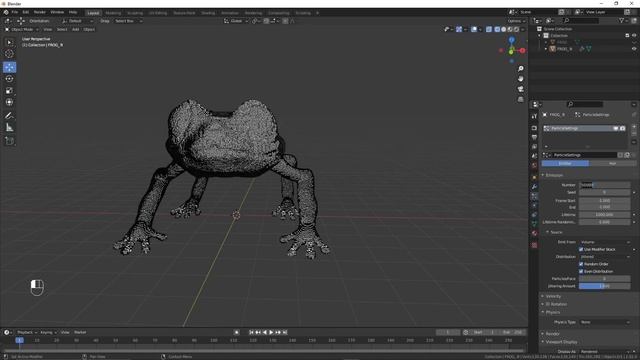Open the viewport Add menu

(76, 29)
